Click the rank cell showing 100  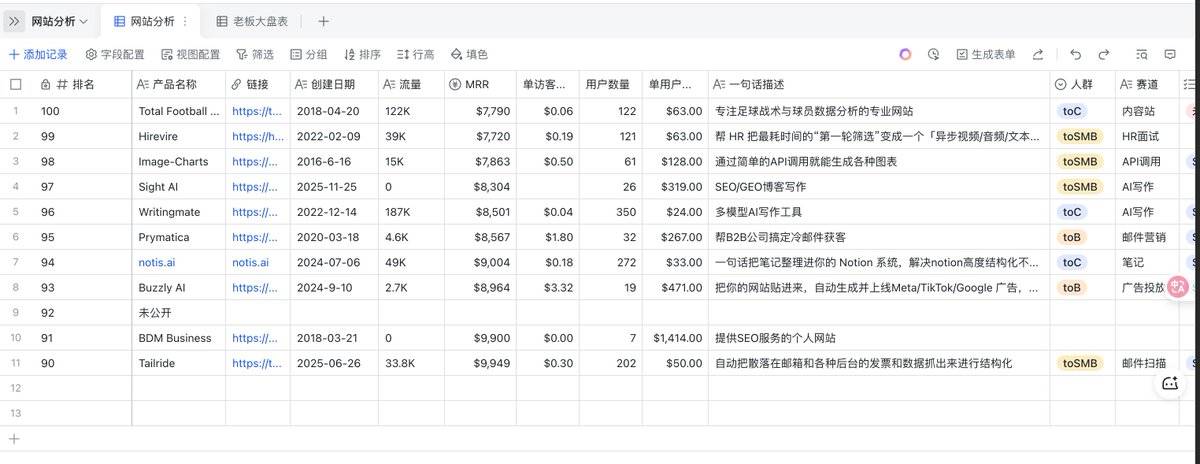(x=82, y=111)
